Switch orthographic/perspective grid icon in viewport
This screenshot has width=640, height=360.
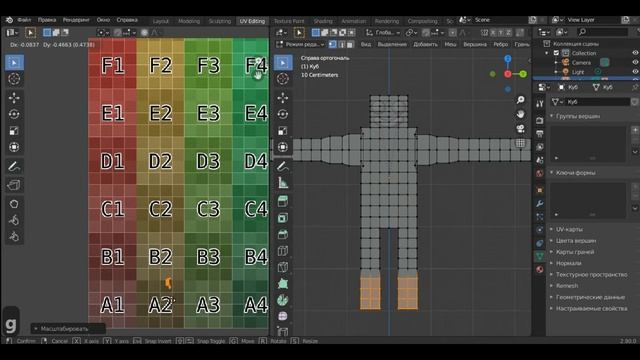tap(520, 143)
